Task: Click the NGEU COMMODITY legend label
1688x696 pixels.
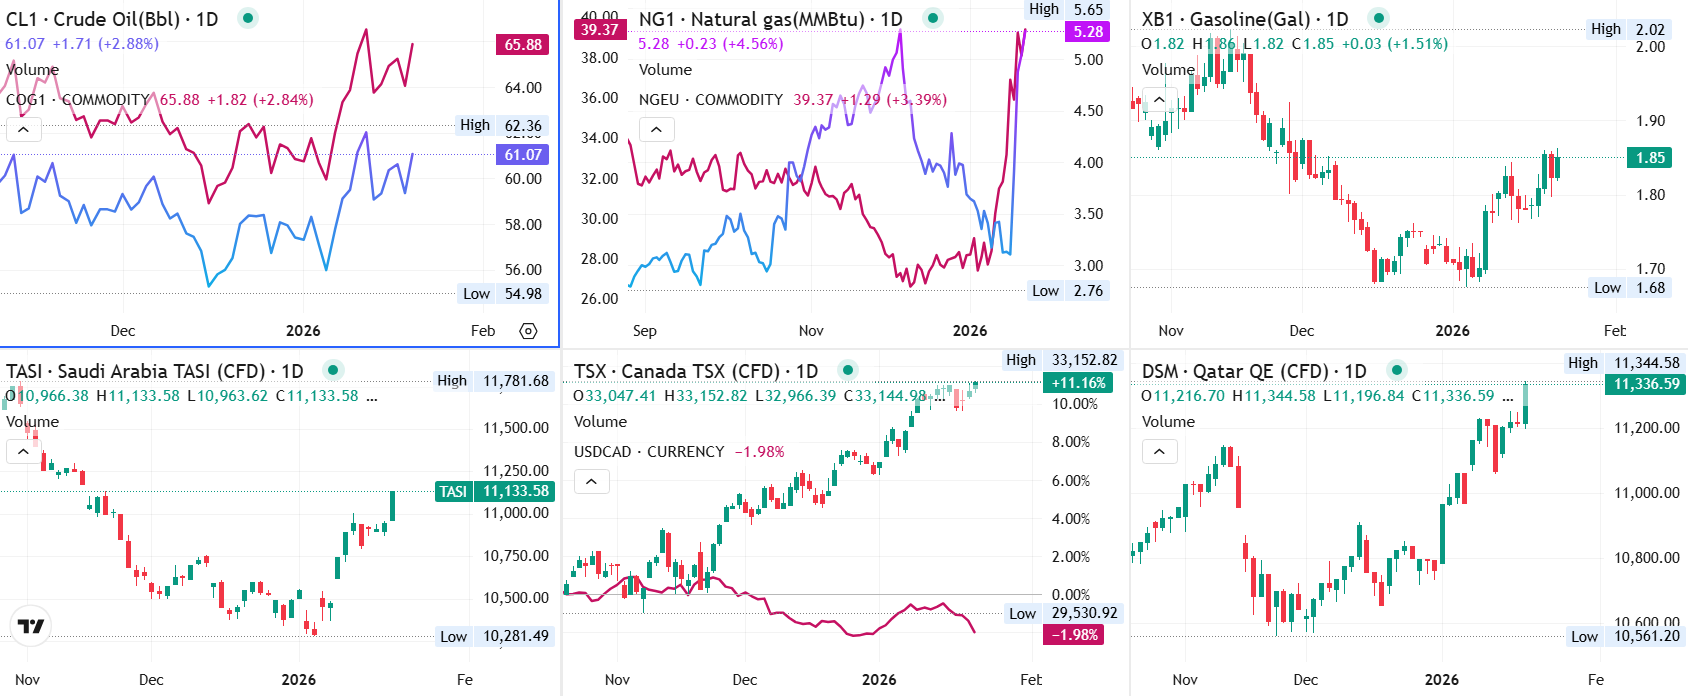Action: [x=710, y=100]
